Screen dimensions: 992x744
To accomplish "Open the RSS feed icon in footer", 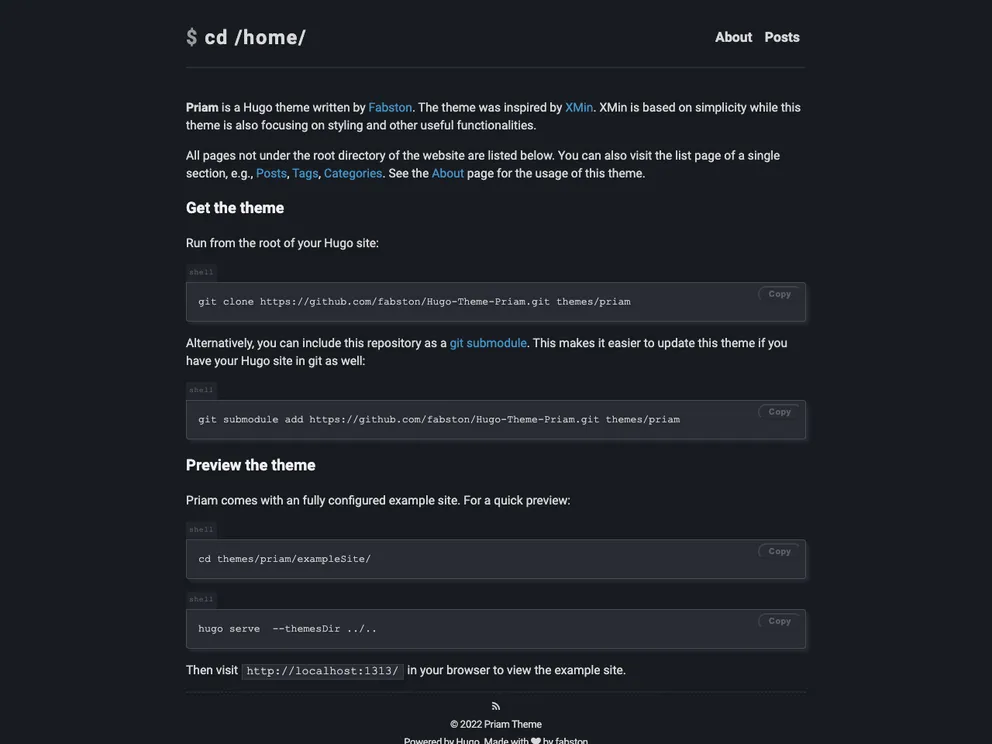I will [x=496, y=707].
